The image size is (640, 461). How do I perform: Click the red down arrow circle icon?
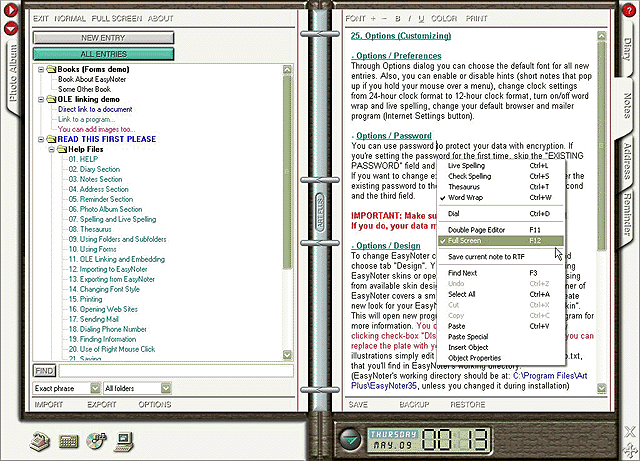point(11,29)
